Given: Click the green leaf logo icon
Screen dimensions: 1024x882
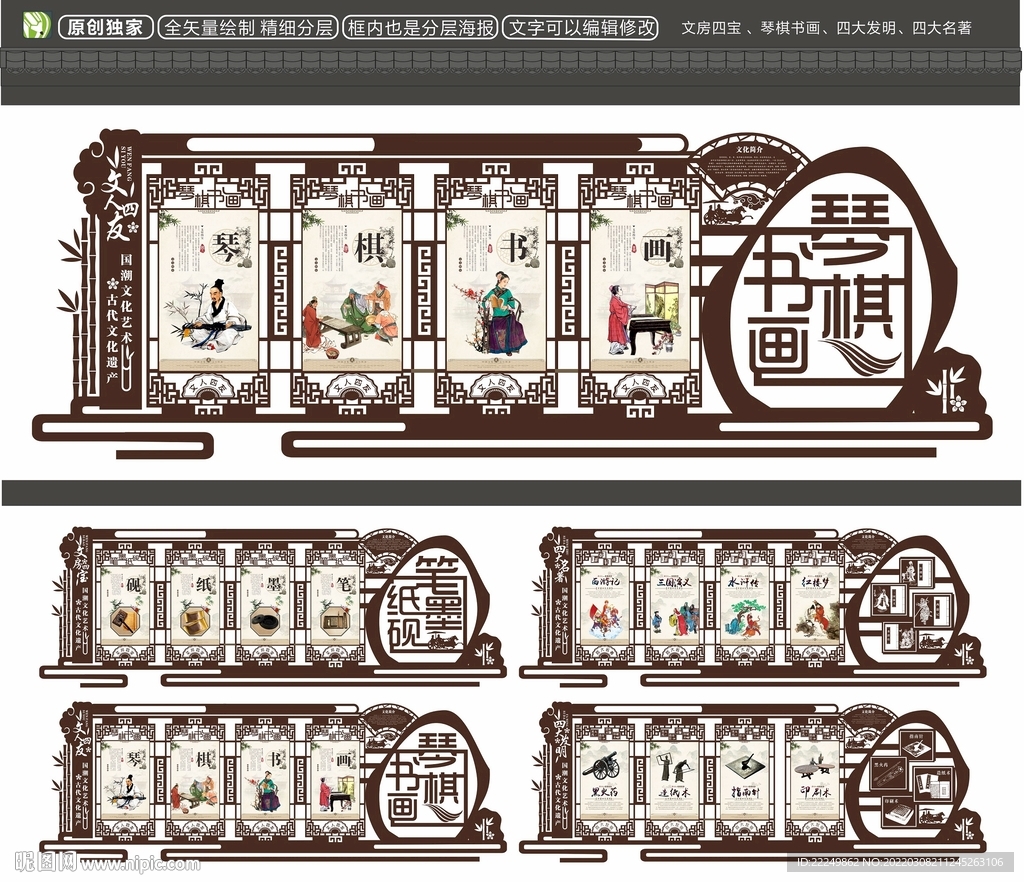Looking at the screenshot, I should click(36, 26).
